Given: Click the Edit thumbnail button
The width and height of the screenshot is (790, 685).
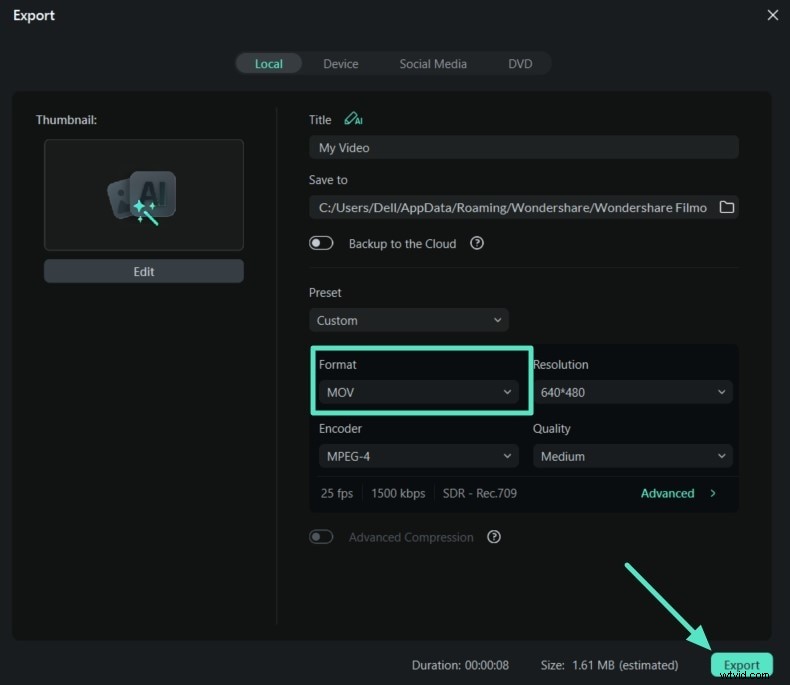Looking at the screenshot, I should click(x=144, y=271).
